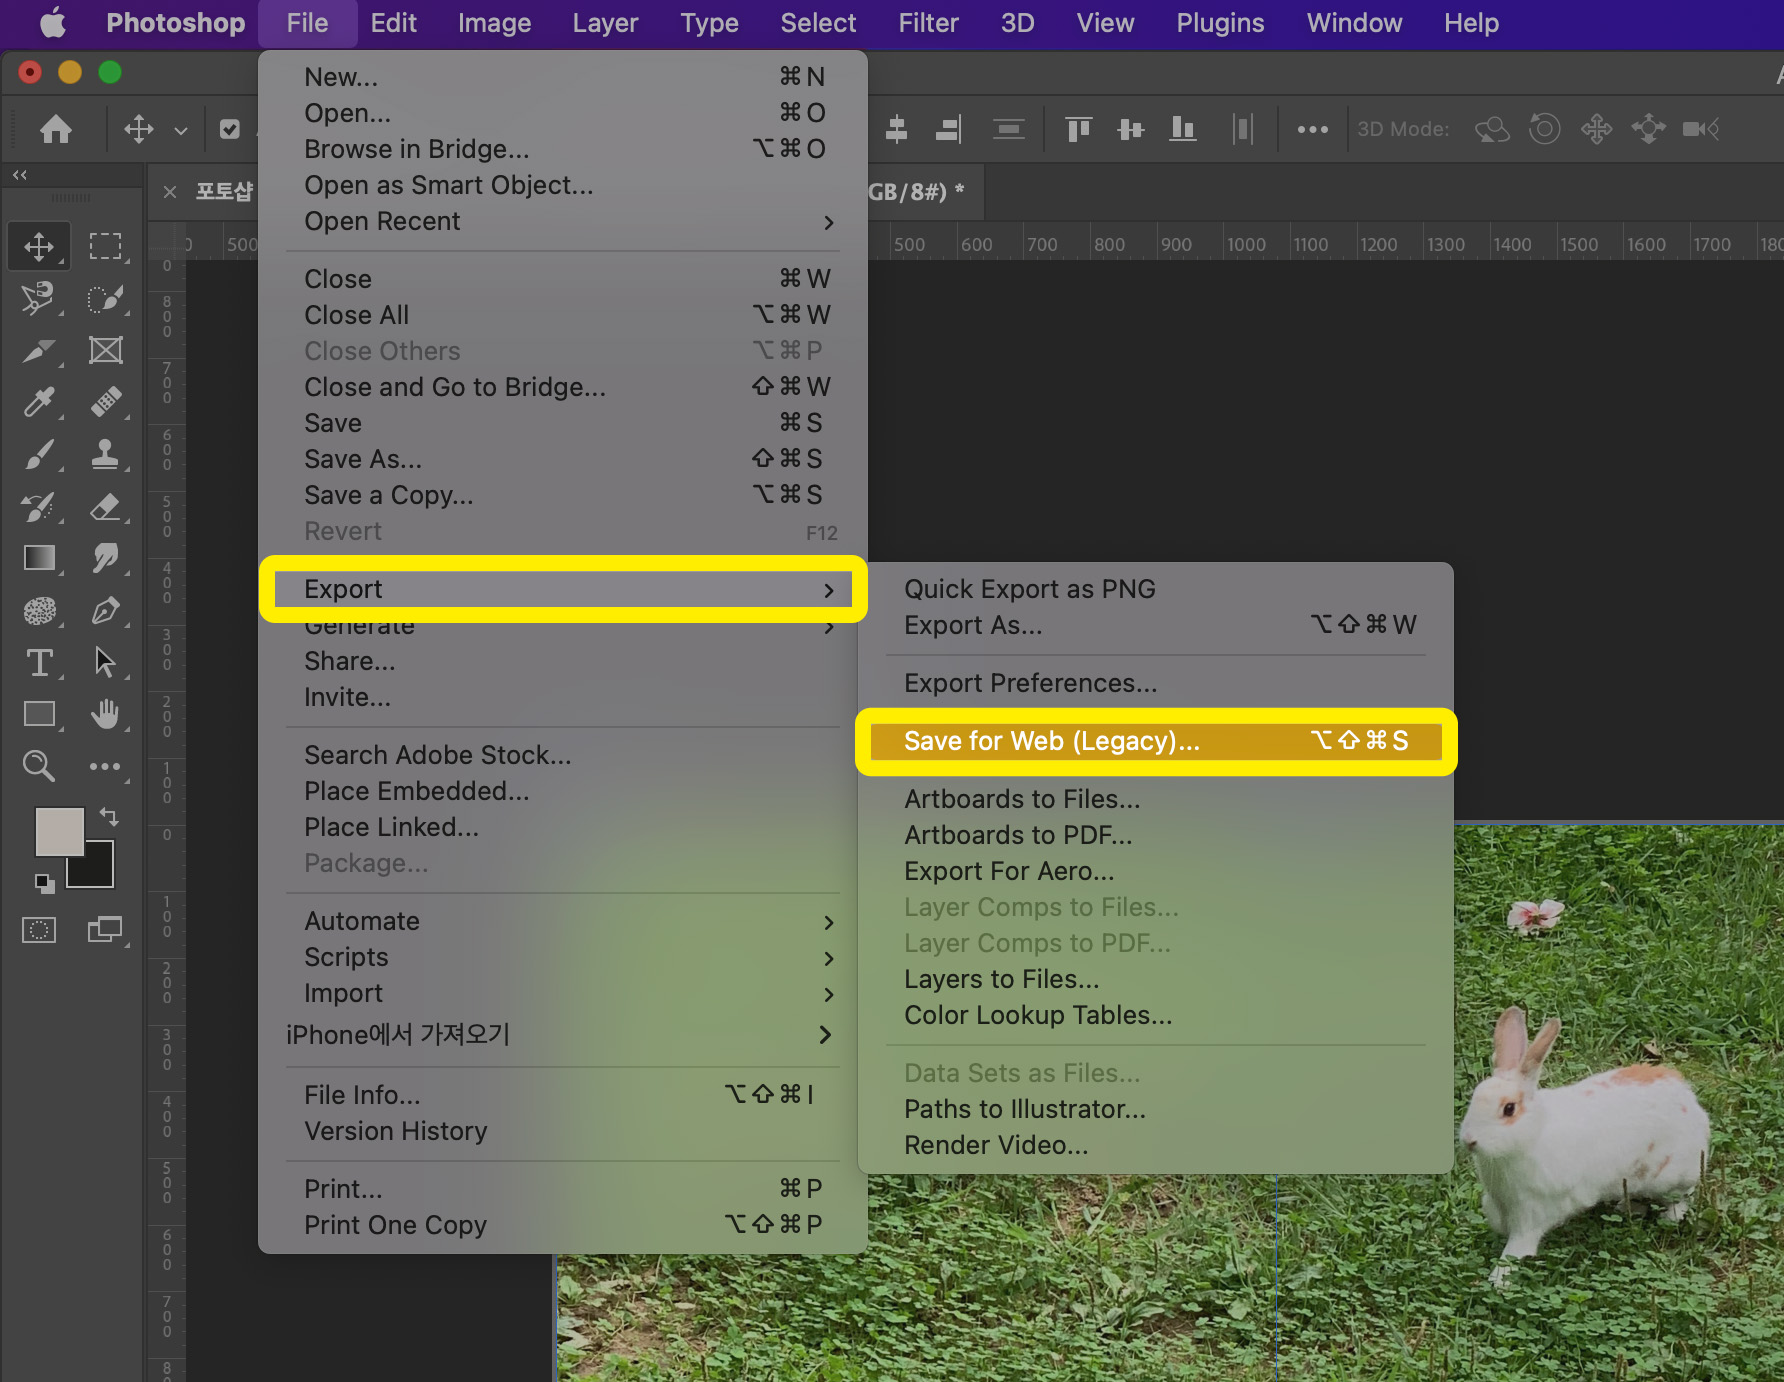Expand the iPhone에서 가져오기 submenu
Viewport: 1784px width, 1382px height.
563,1034
